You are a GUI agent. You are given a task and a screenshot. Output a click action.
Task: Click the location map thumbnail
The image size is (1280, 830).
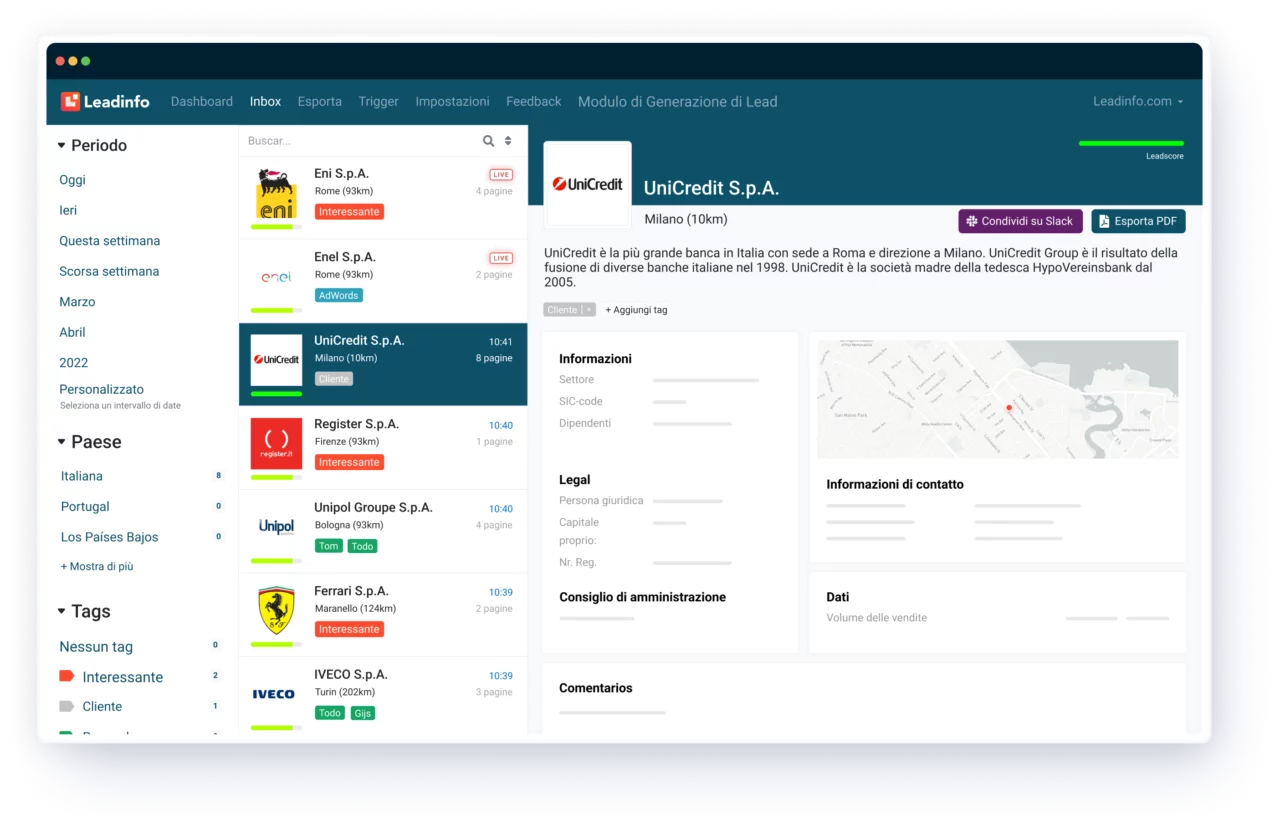(x=998, y=400)
